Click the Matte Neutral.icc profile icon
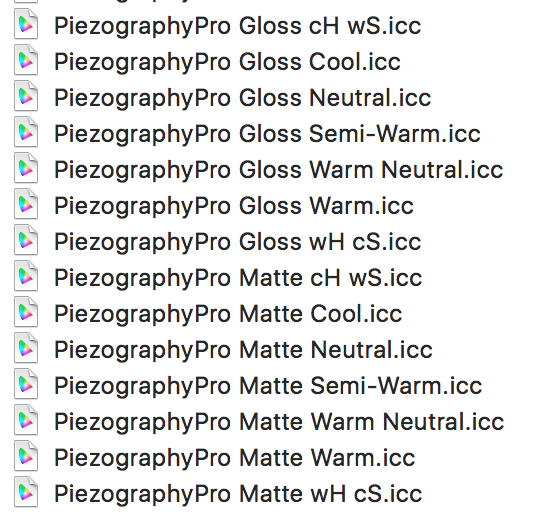 click(26, 349)
